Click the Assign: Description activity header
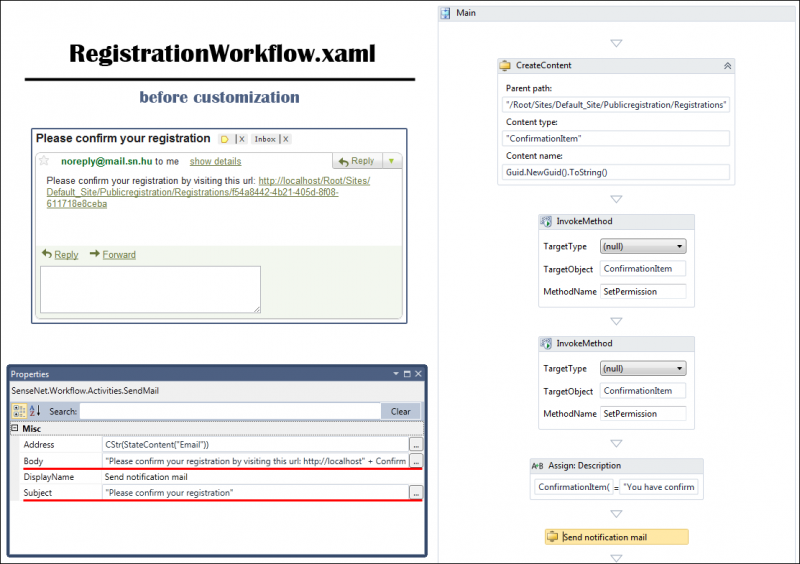The width and height of the screenshot is (800, 564). click(x=616, y=465)
